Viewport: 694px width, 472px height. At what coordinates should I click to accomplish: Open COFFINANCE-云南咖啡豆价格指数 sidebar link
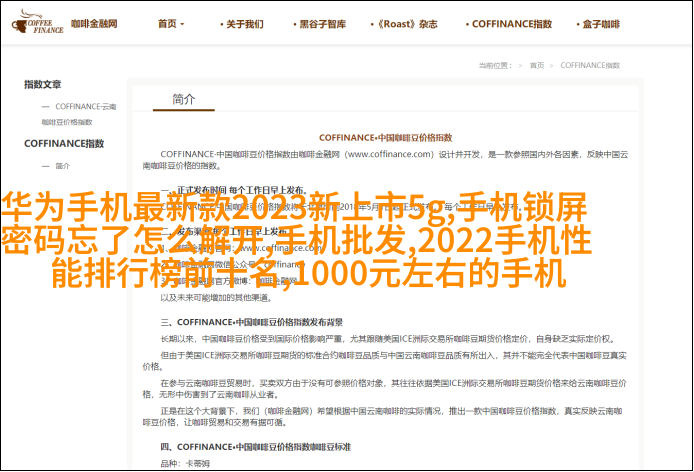[x=79, y=114]
